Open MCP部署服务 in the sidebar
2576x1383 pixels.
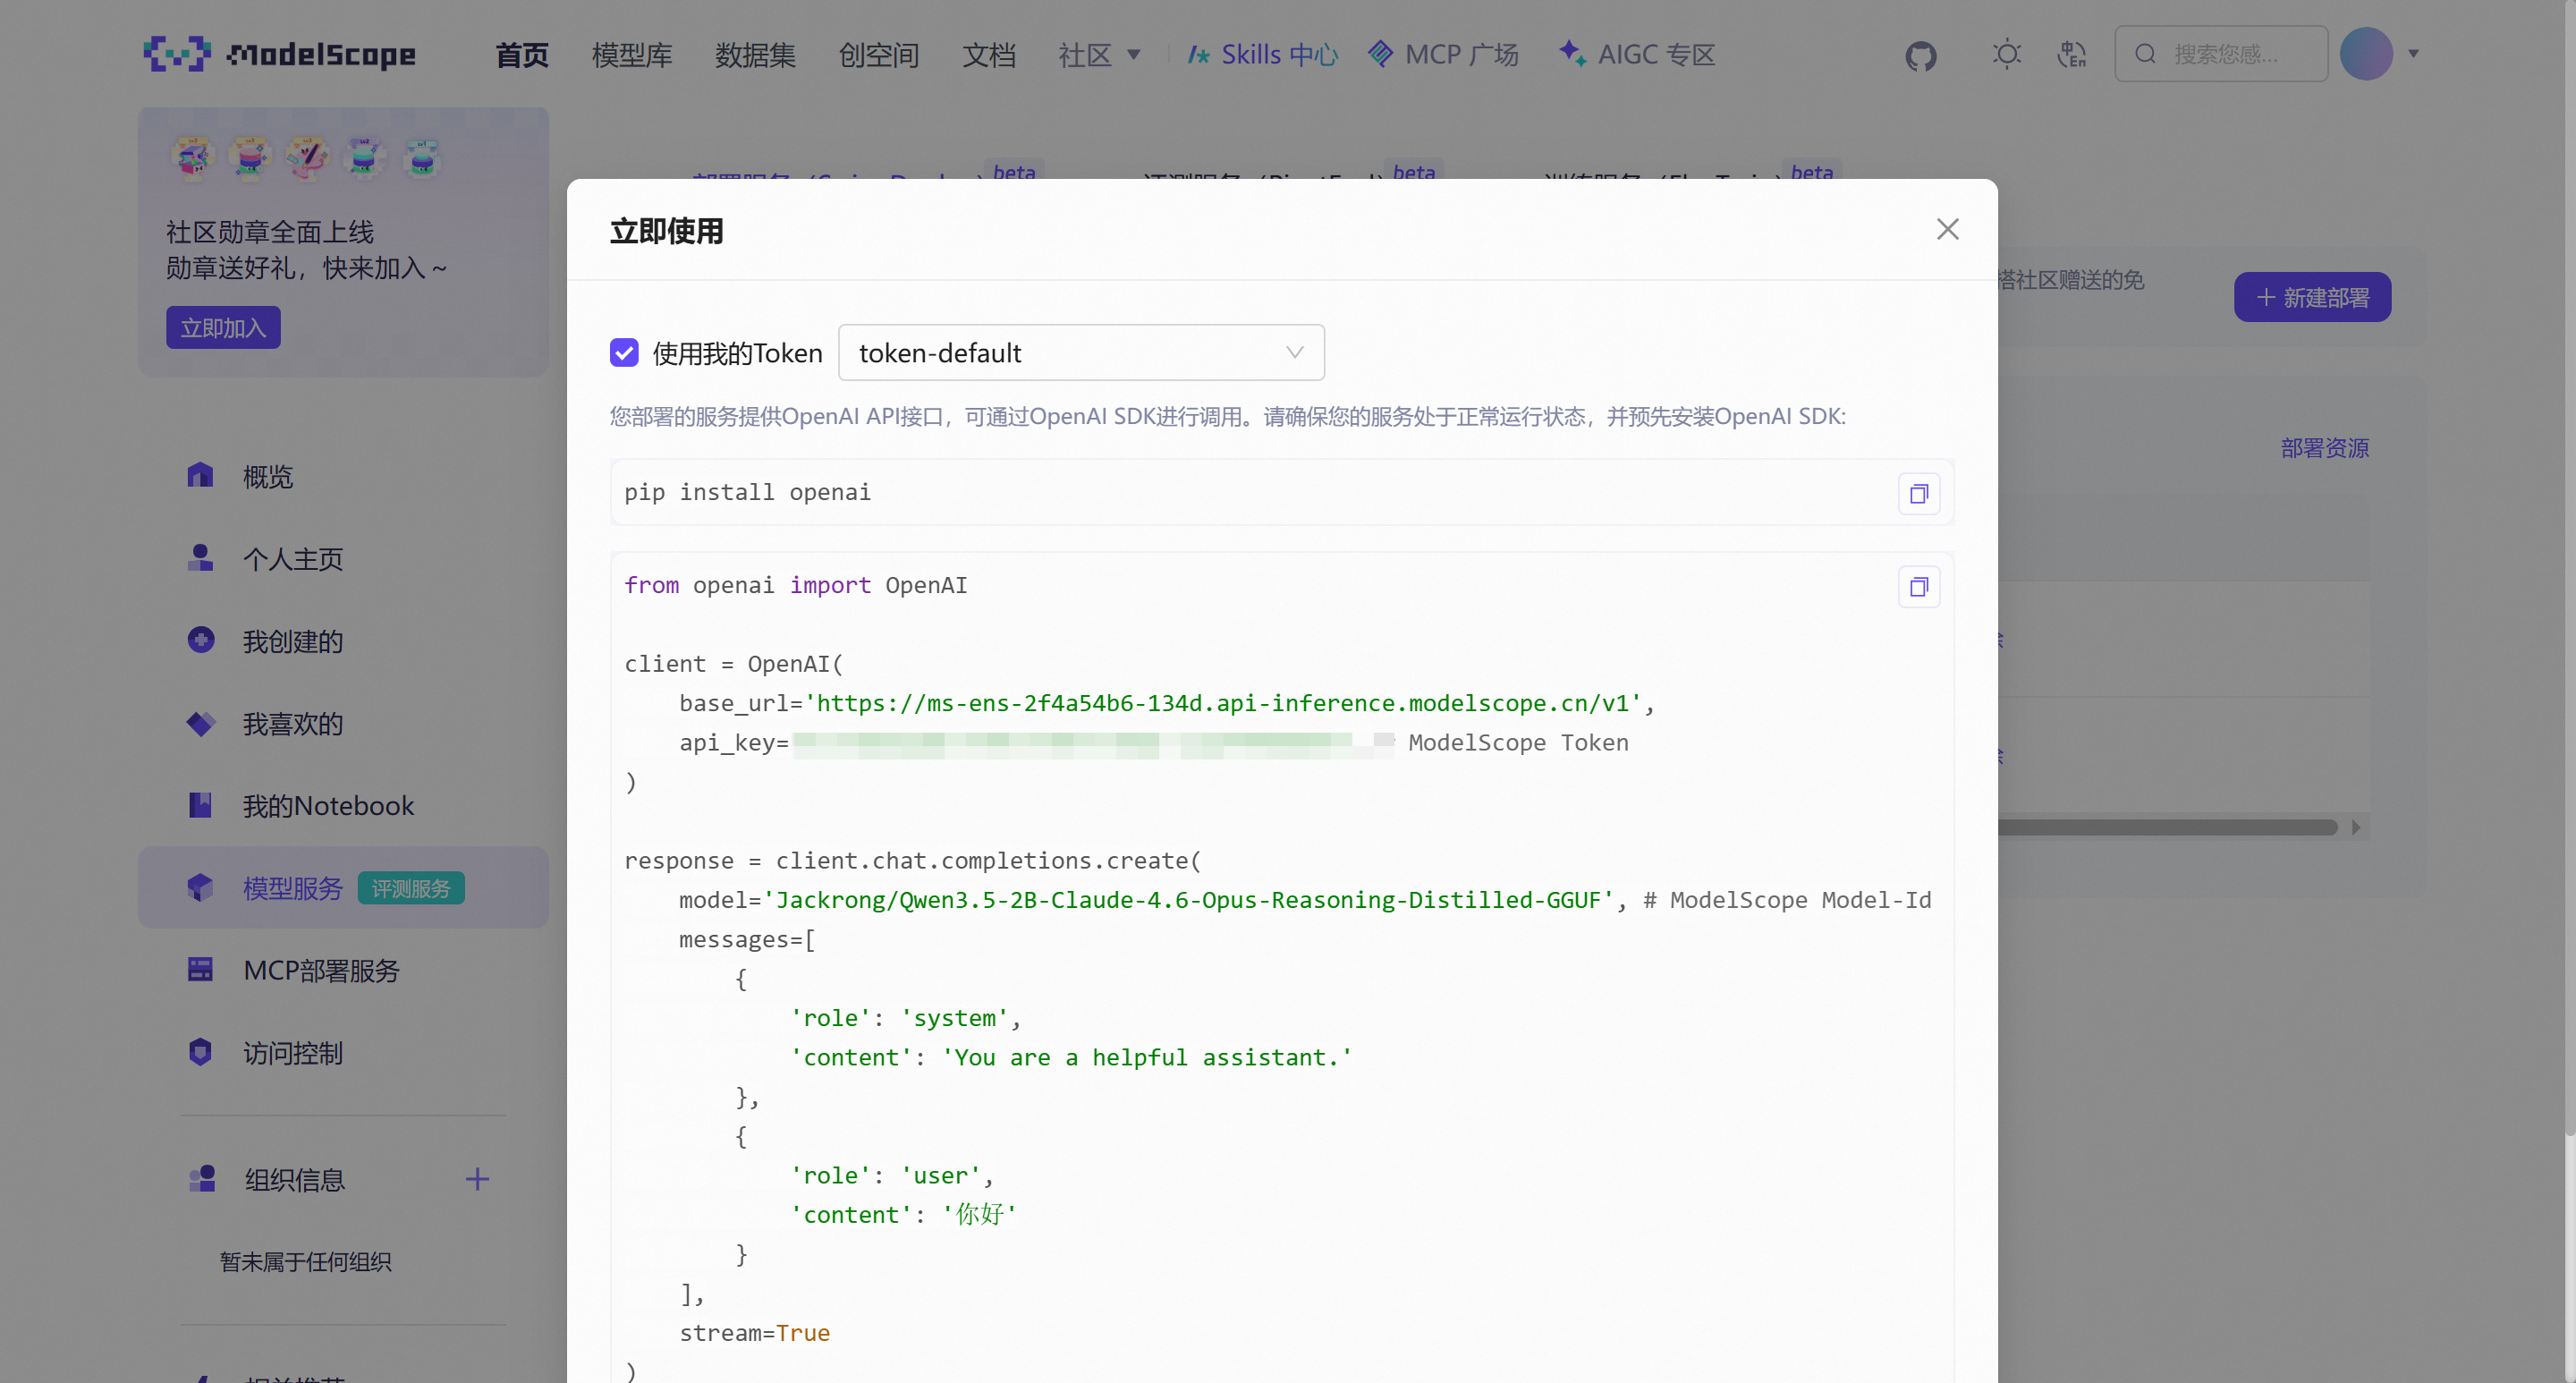321,970
